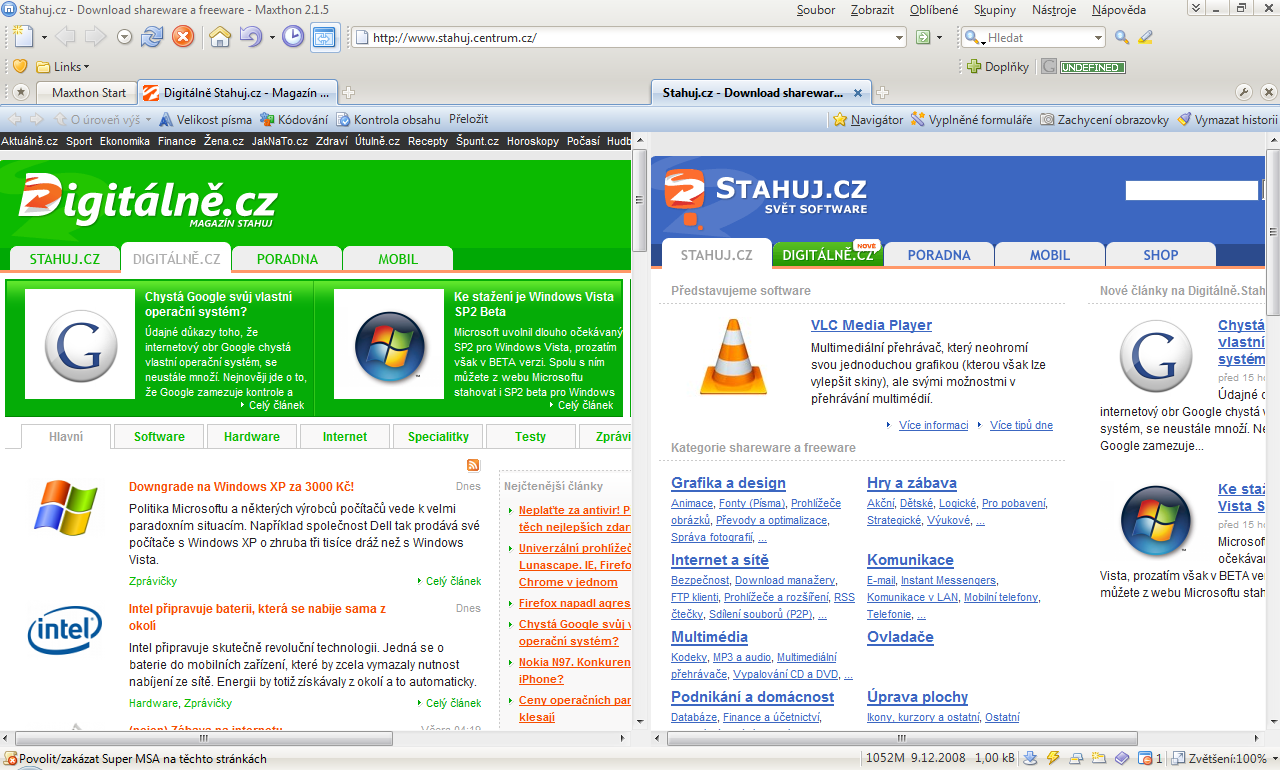The height and width of the screenshot is (770, 1280).
Task: Select Software tab on Digitálně.cz page
Action: coord(159,437)
